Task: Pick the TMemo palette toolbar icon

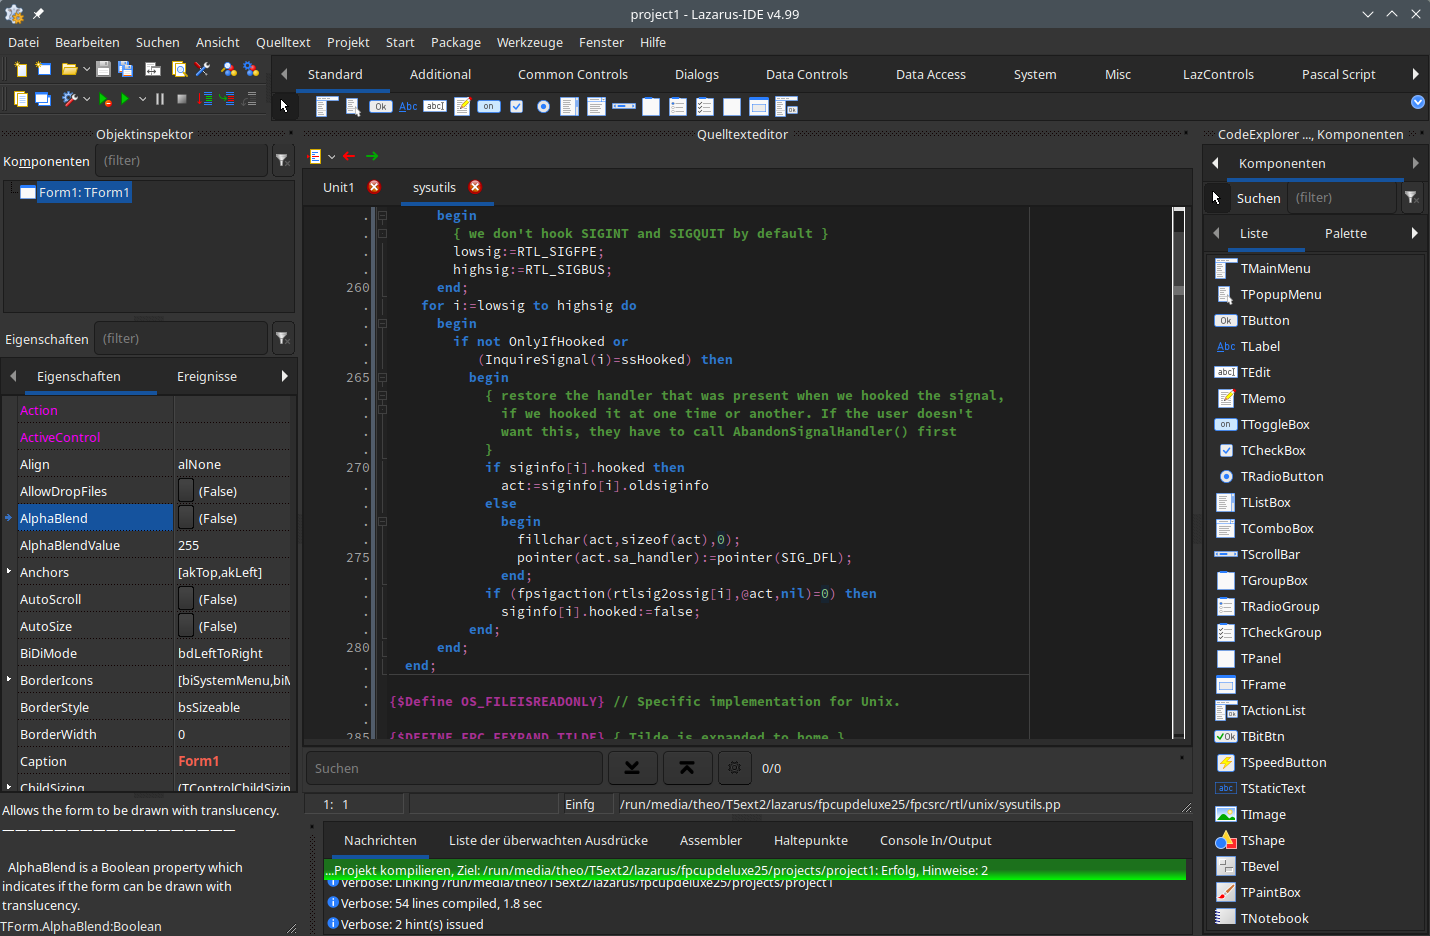Action: [x=462, y=106]
